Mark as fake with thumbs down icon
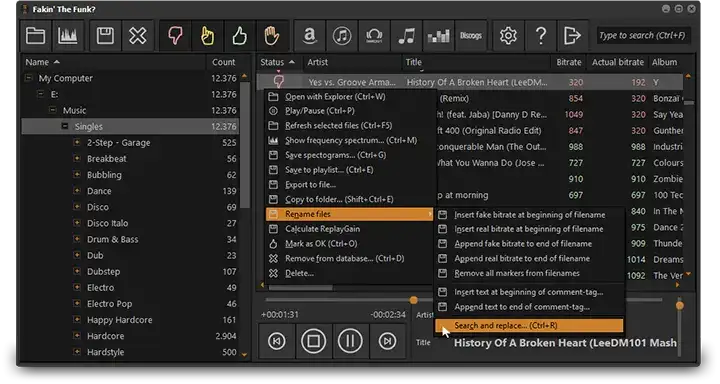This screenshot has width=720, height=384. 175,35
